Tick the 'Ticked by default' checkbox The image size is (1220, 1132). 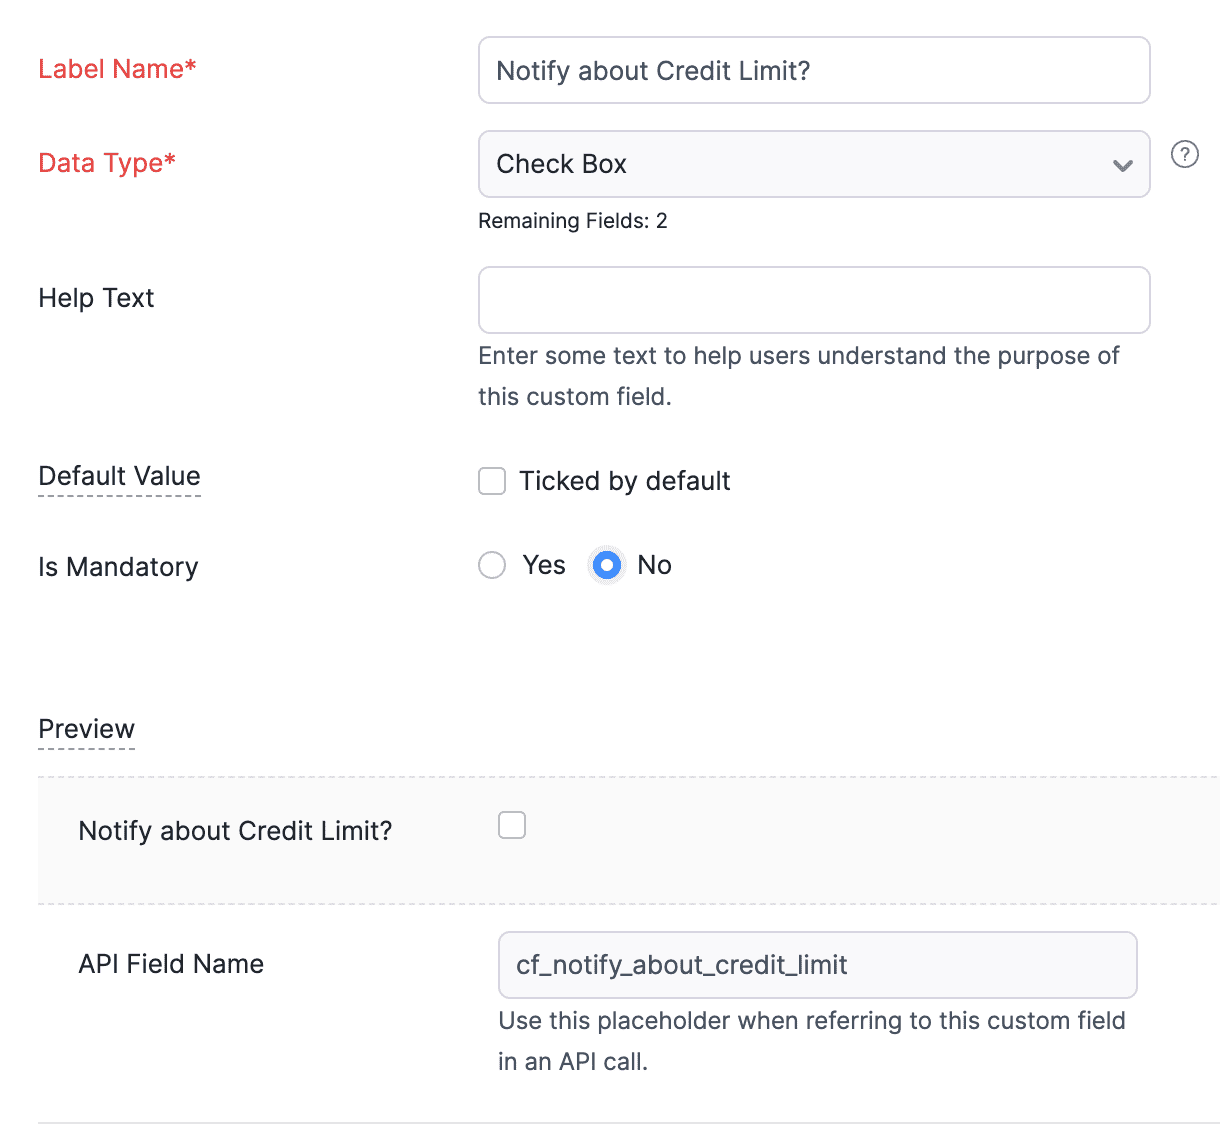(x=492, y=481)
